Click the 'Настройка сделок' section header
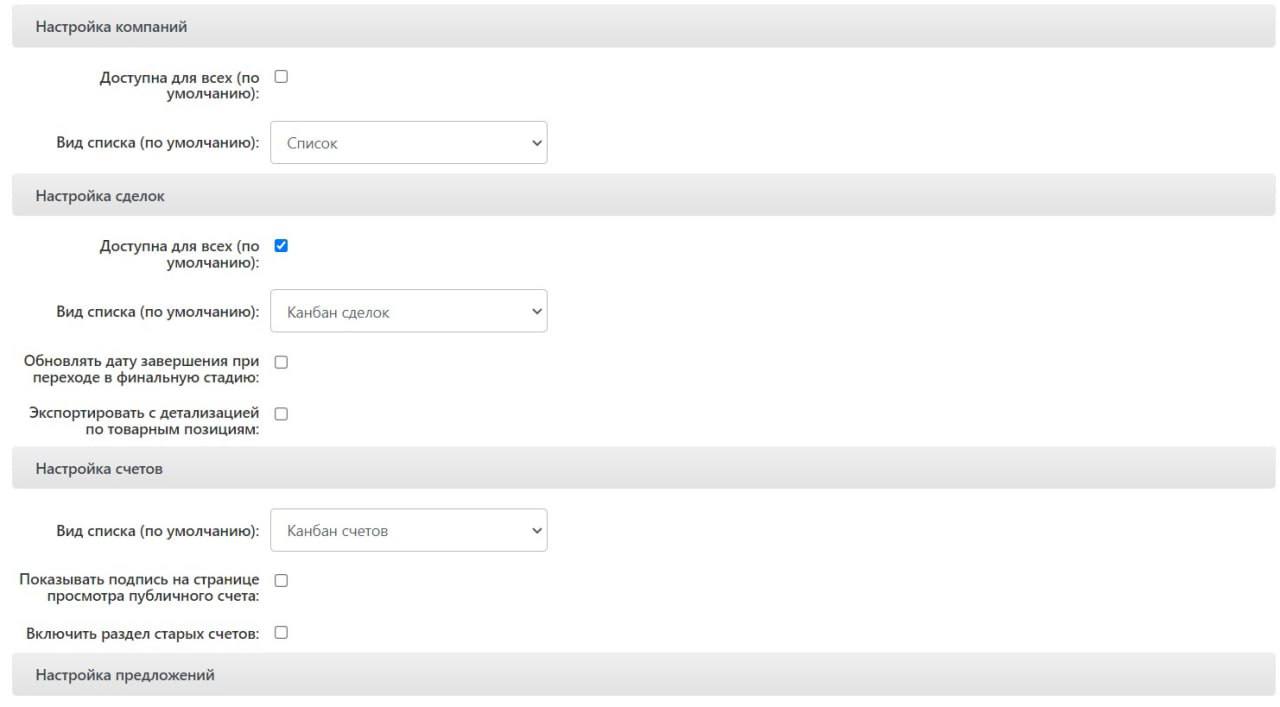Viewport: 1280px width, 707px height. (x=100, y=196)
